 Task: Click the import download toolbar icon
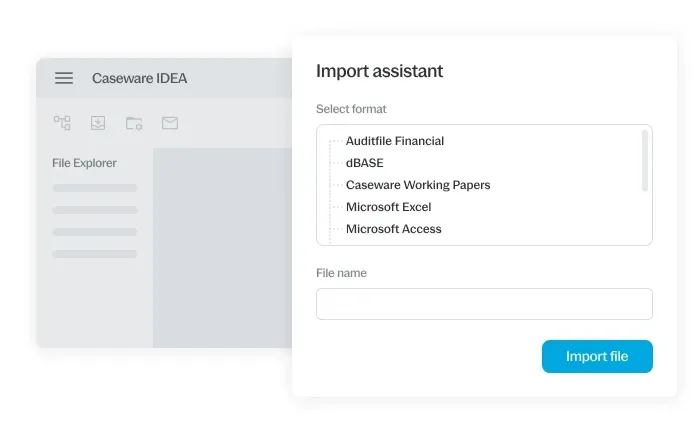tap(98, 123)
